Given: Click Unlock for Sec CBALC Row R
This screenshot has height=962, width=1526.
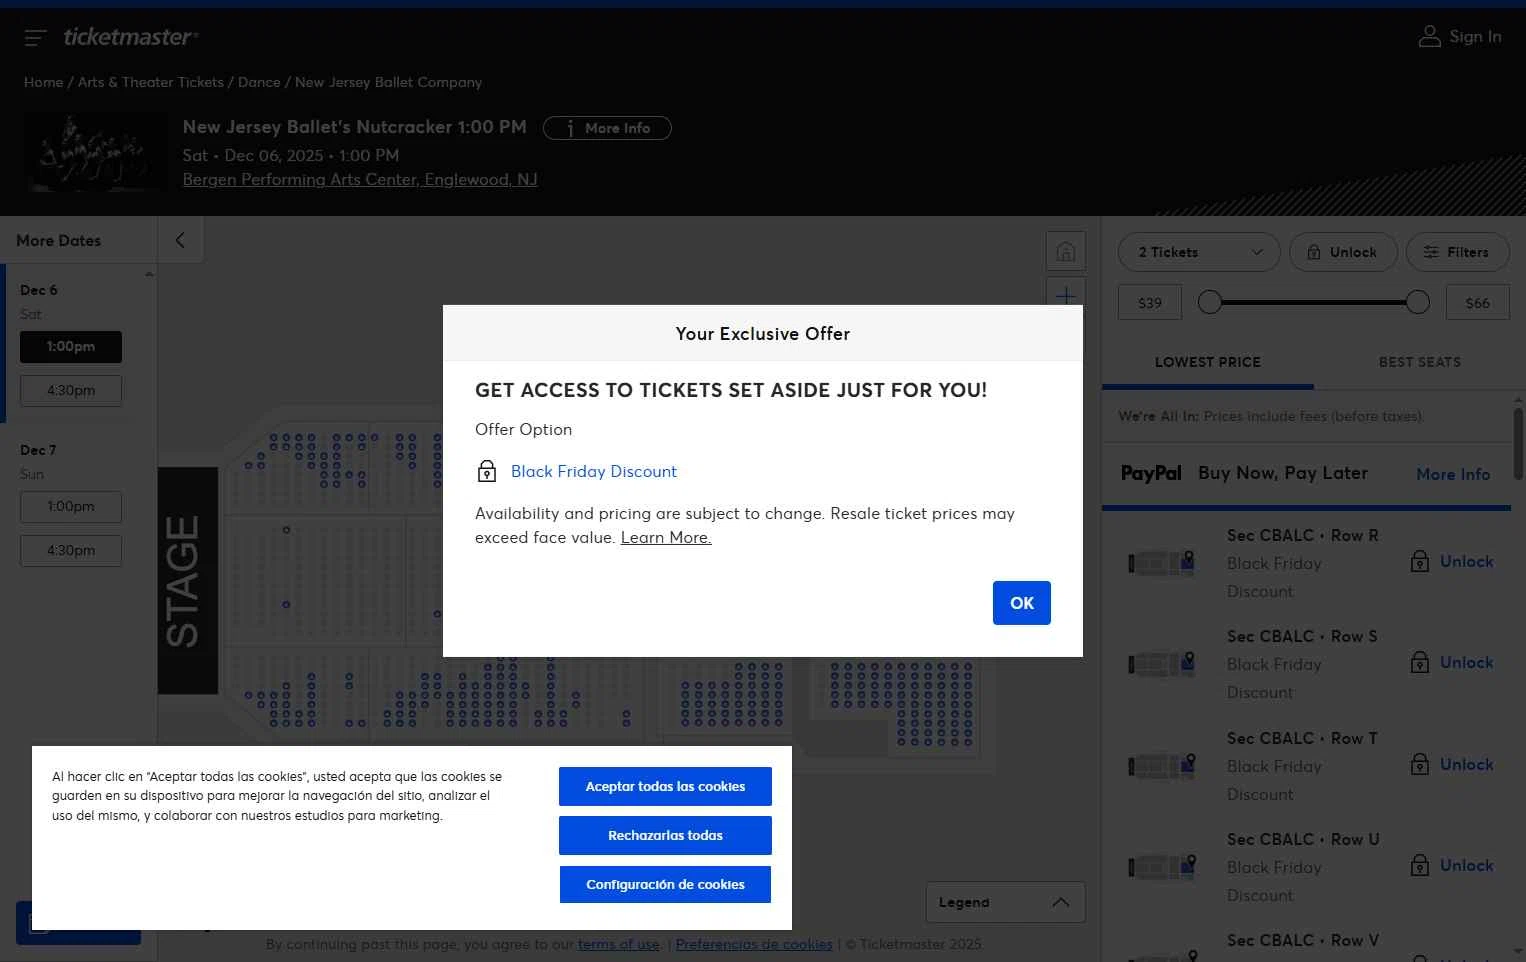Looking at the screenshot, I should pyautogui.click(x=1467, y=562).
